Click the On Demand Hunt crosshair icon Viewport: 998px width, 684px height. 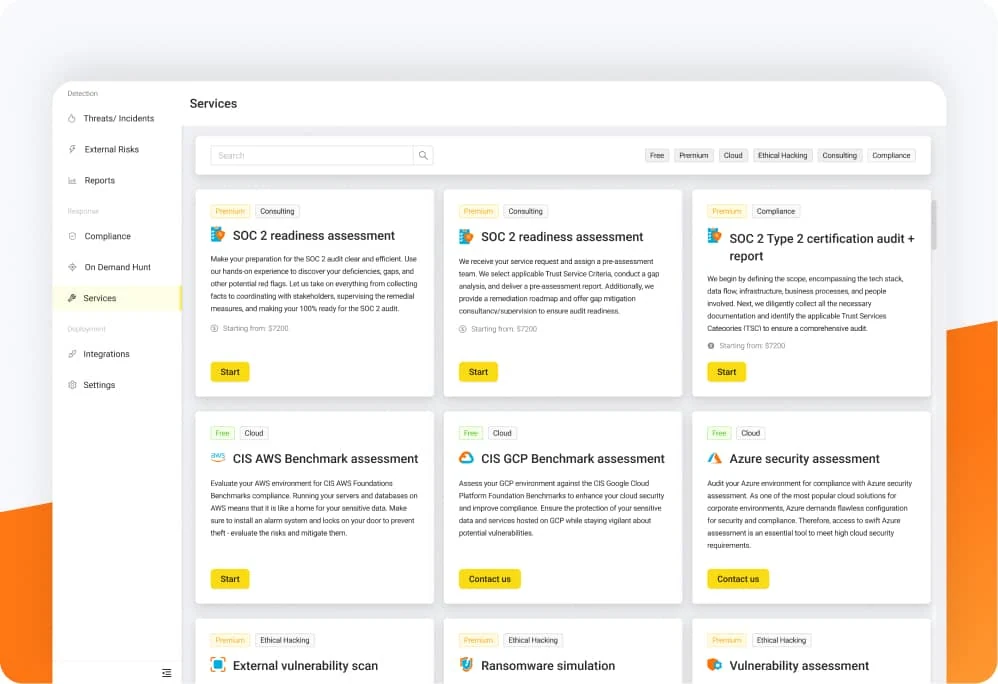coord(72,267)
